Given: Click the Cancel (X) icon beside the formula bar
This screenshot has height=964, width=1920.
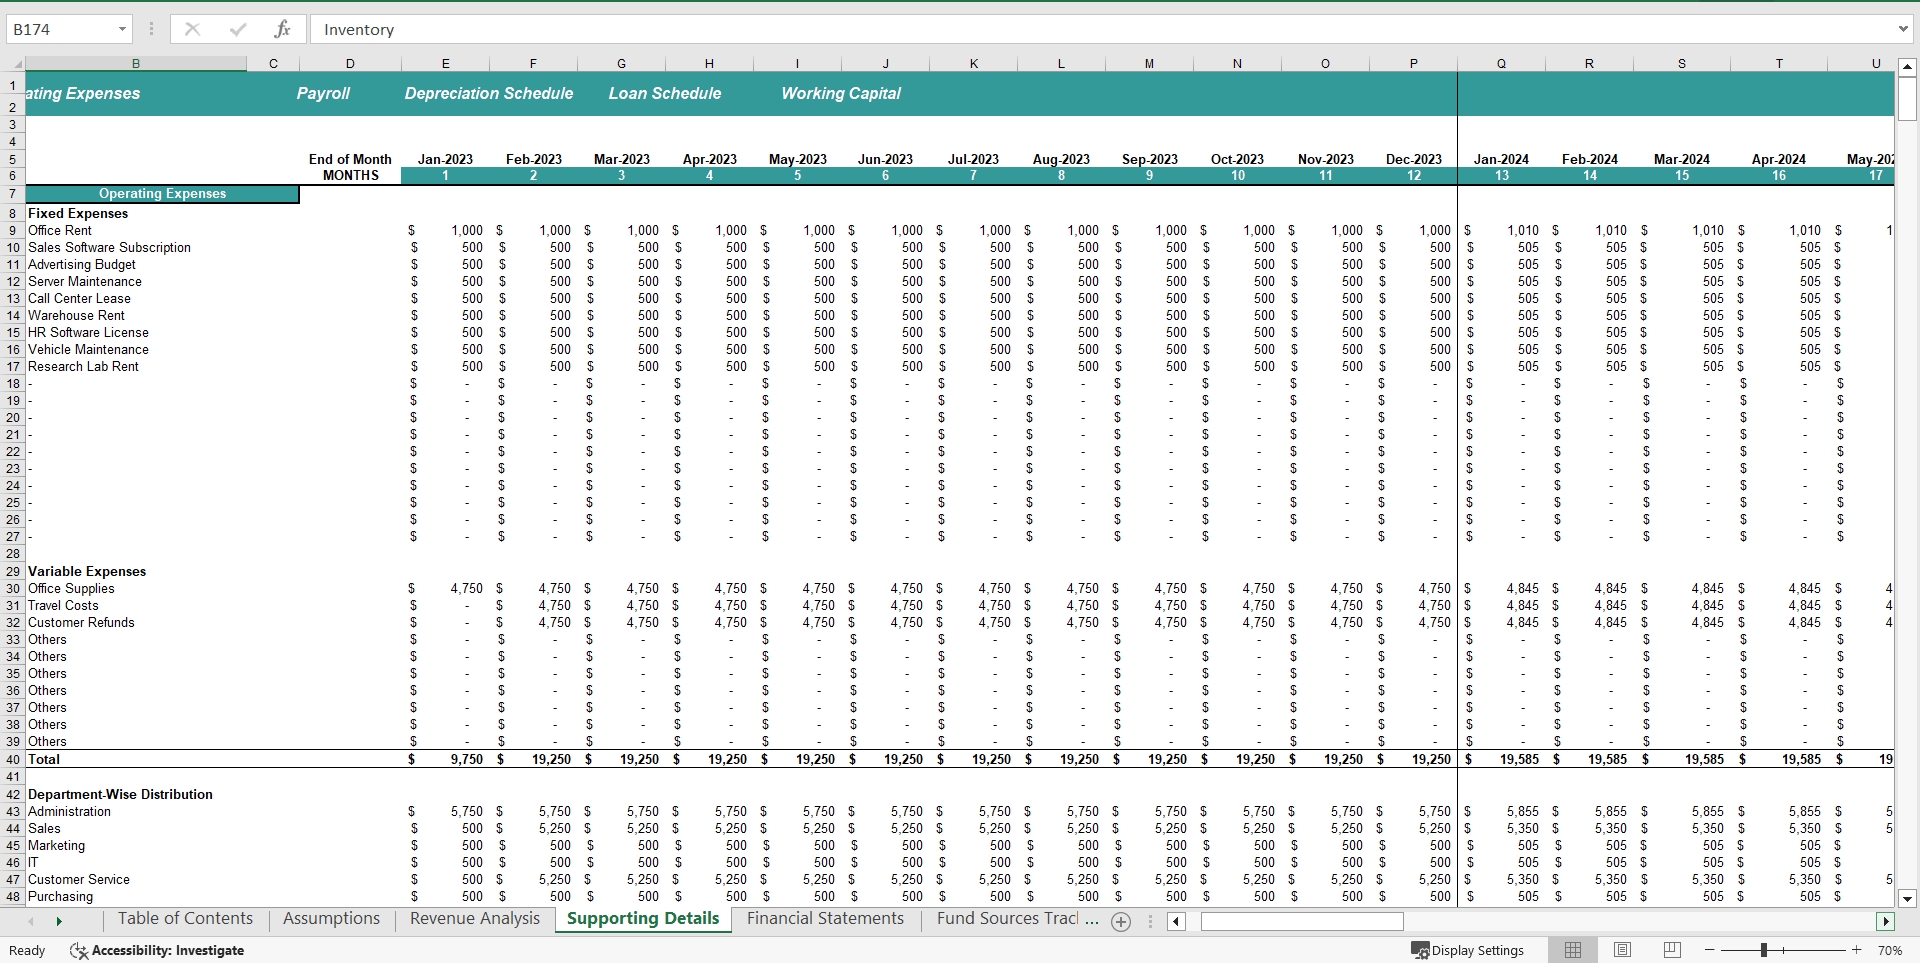Looking at the screenshot, I should 192,29.
